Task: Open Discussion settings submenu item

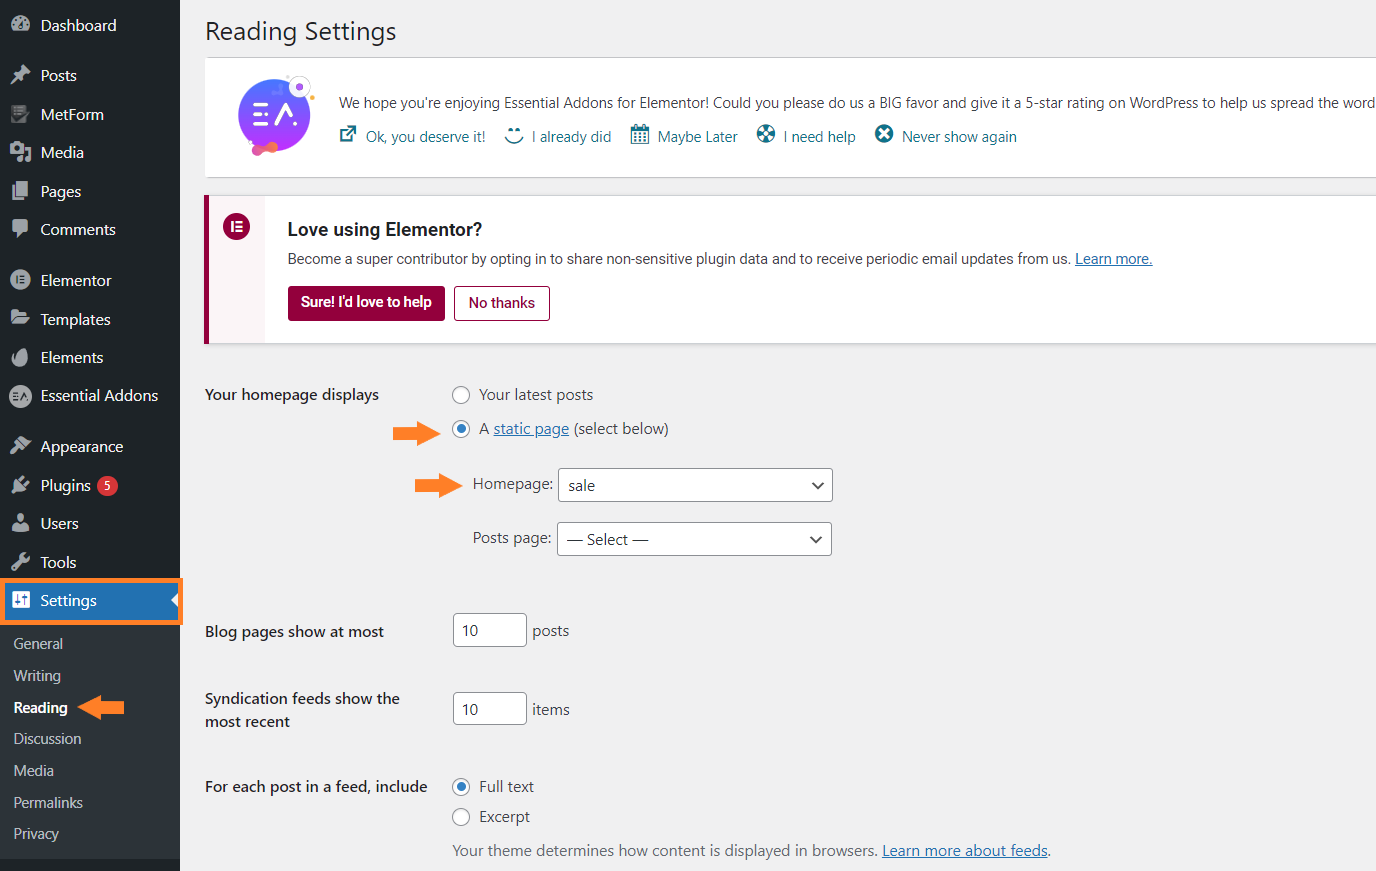Action: click(x=48, y=739)
